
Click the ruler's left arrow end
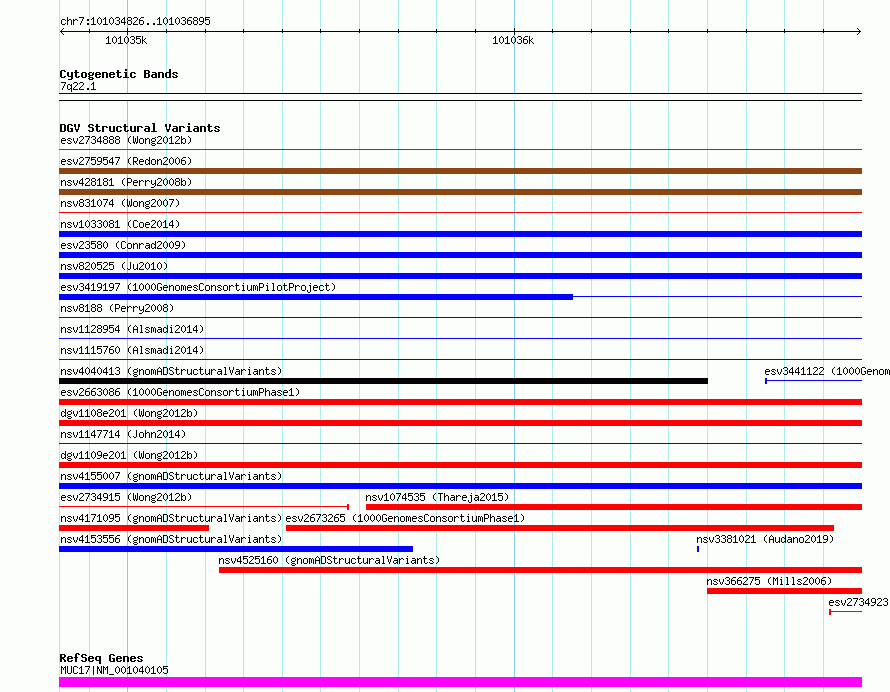point(62,32)
